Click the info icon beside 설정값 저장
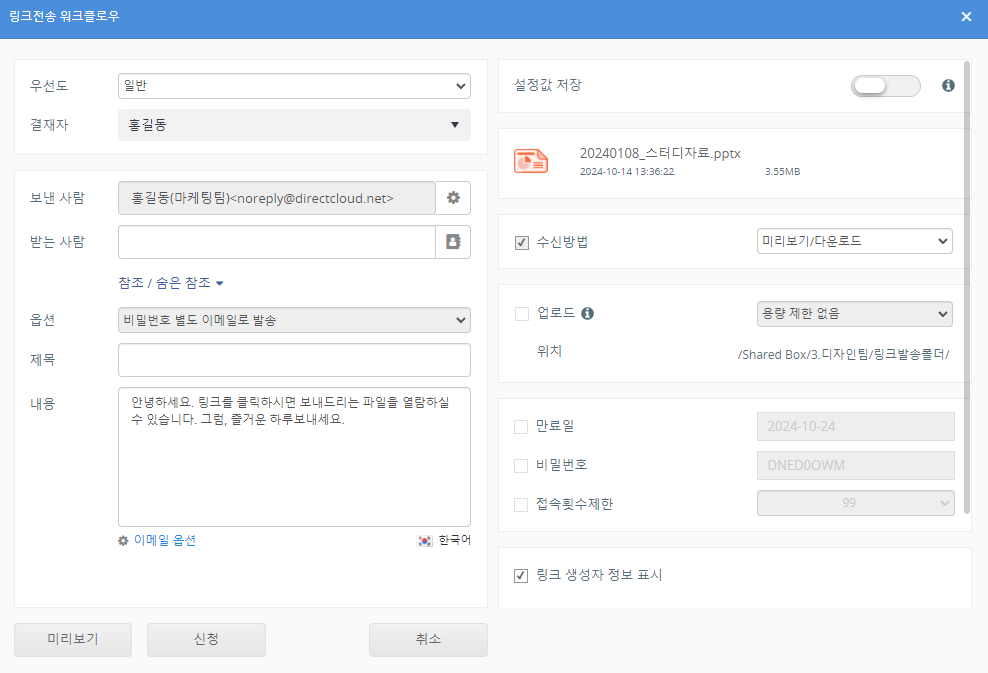Image resolution: width=988 pixels, height=673 pixels. coord(948,86)
